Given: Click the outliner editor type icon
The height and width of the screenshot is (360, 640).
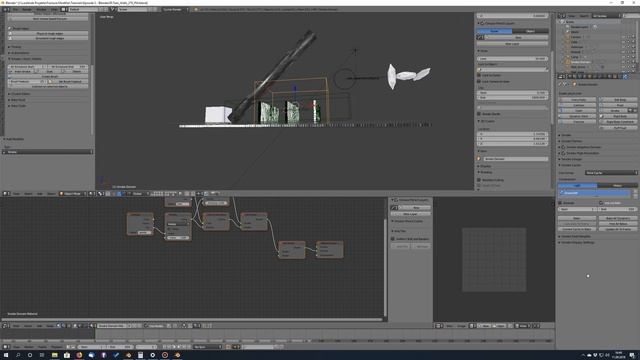Looking at the screenshot, I should tap(562, 16).
